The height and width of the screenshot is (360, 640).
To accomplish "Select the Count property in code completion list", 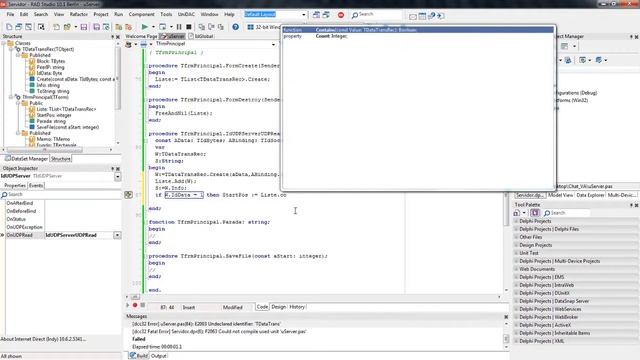I will pos(418,36).
